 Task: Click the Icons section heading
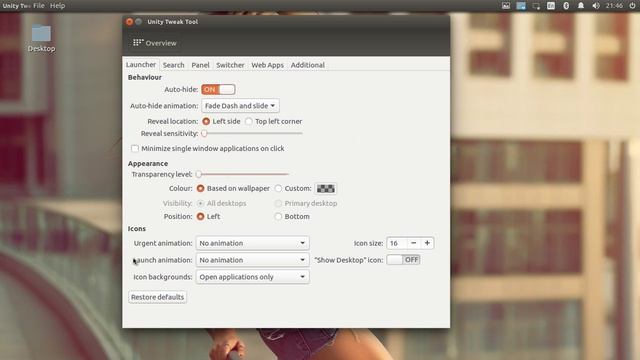coord(137,229)
